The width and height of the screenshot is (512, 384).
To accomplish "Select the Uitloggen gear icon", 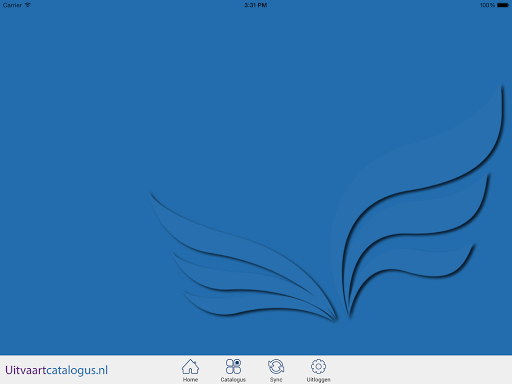I will click(x=318, y=367).
